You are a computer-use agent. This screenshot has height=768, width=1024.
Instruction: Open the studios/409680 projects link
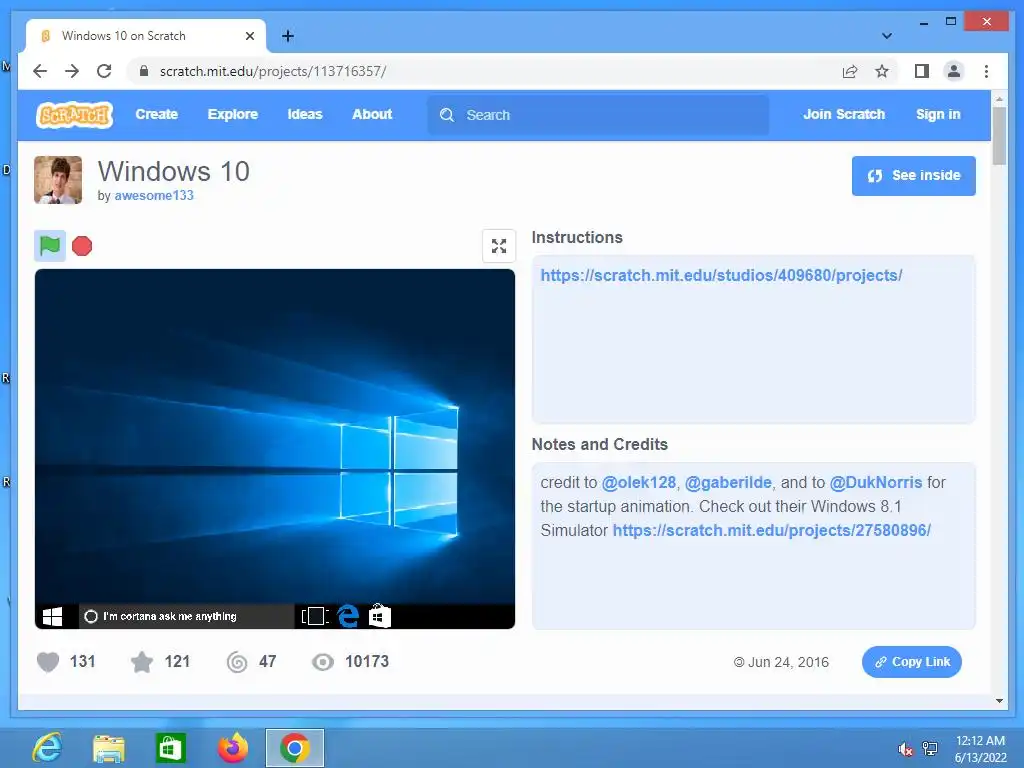click(x=721, y=276)
